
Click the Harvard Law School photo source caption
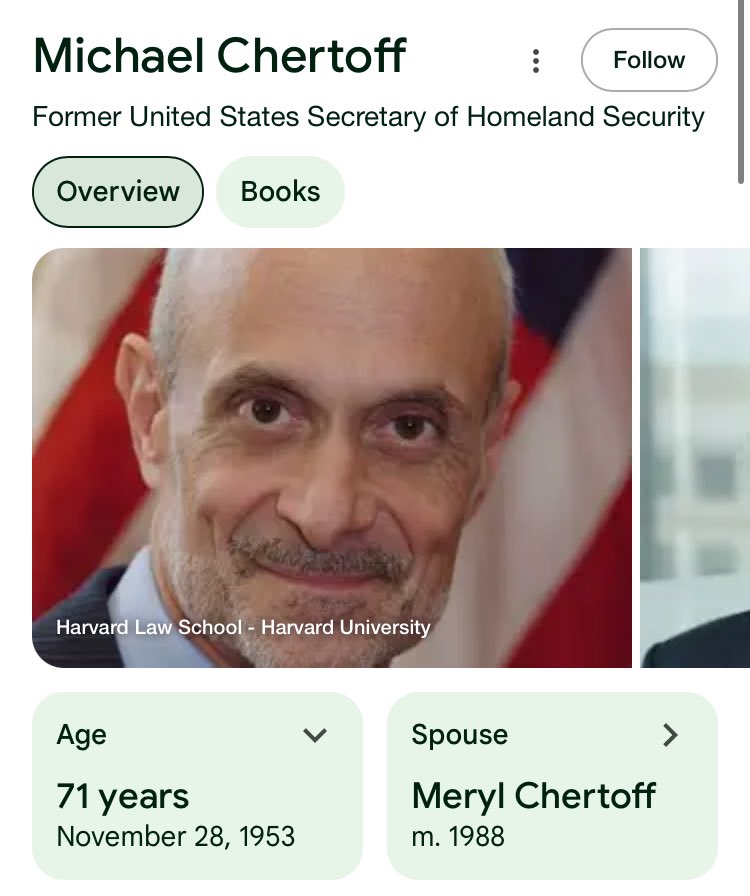(x=243, y=628)
